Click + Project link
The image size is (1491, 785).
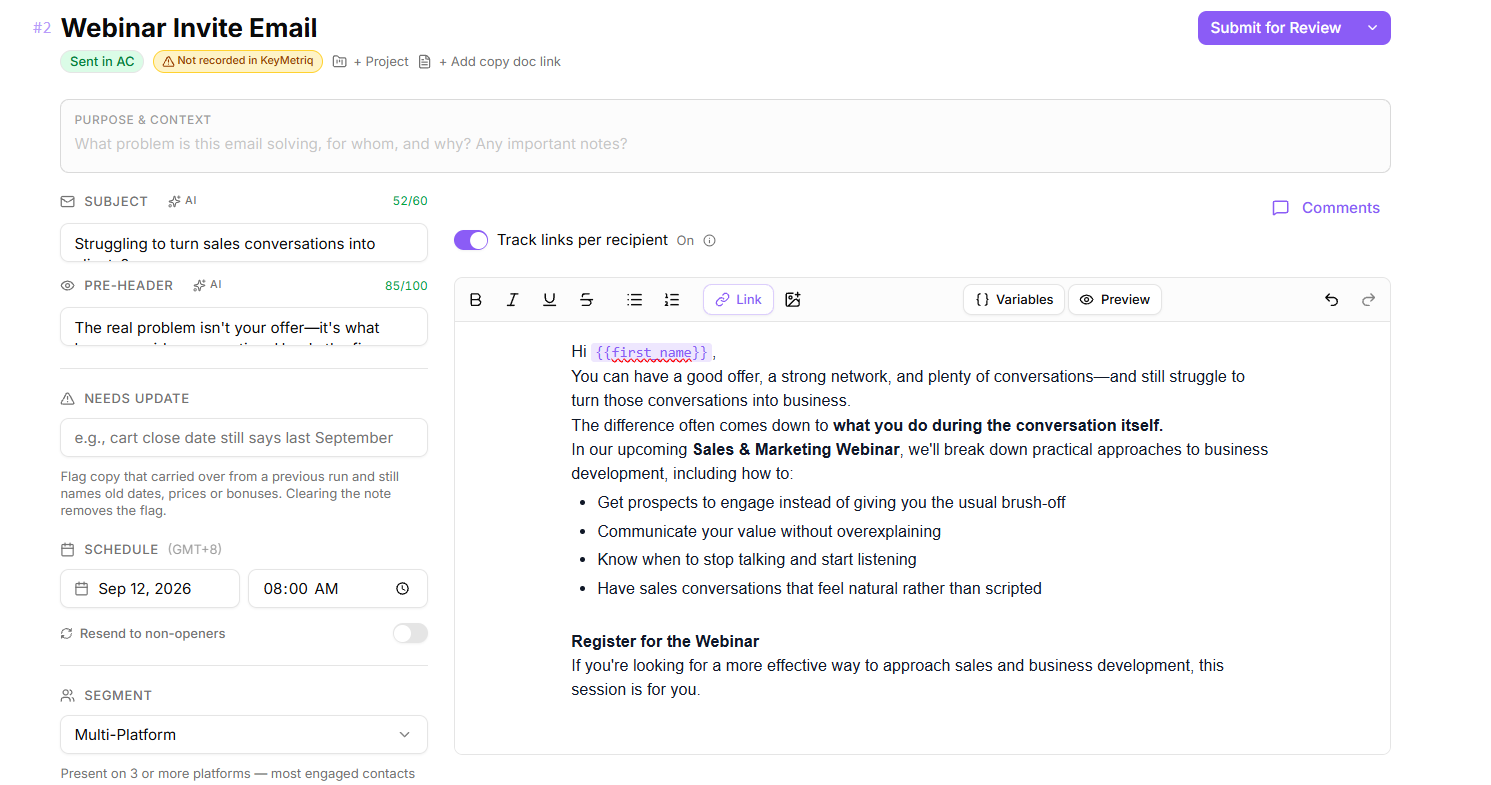[371, 62]
